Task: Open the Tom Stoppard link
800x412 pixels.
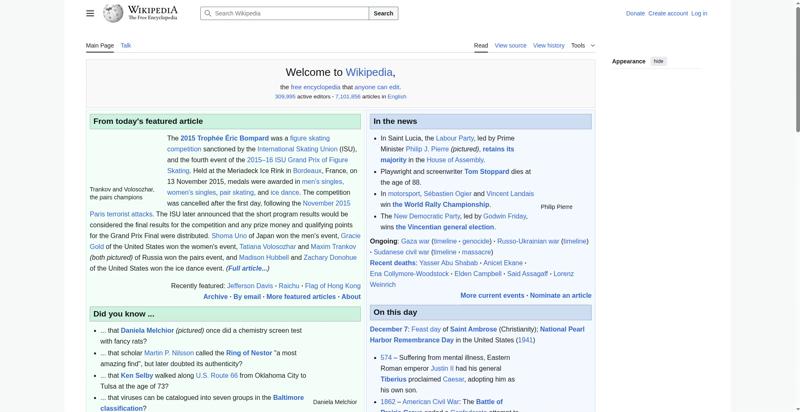Action: click(x=487, y=171)
